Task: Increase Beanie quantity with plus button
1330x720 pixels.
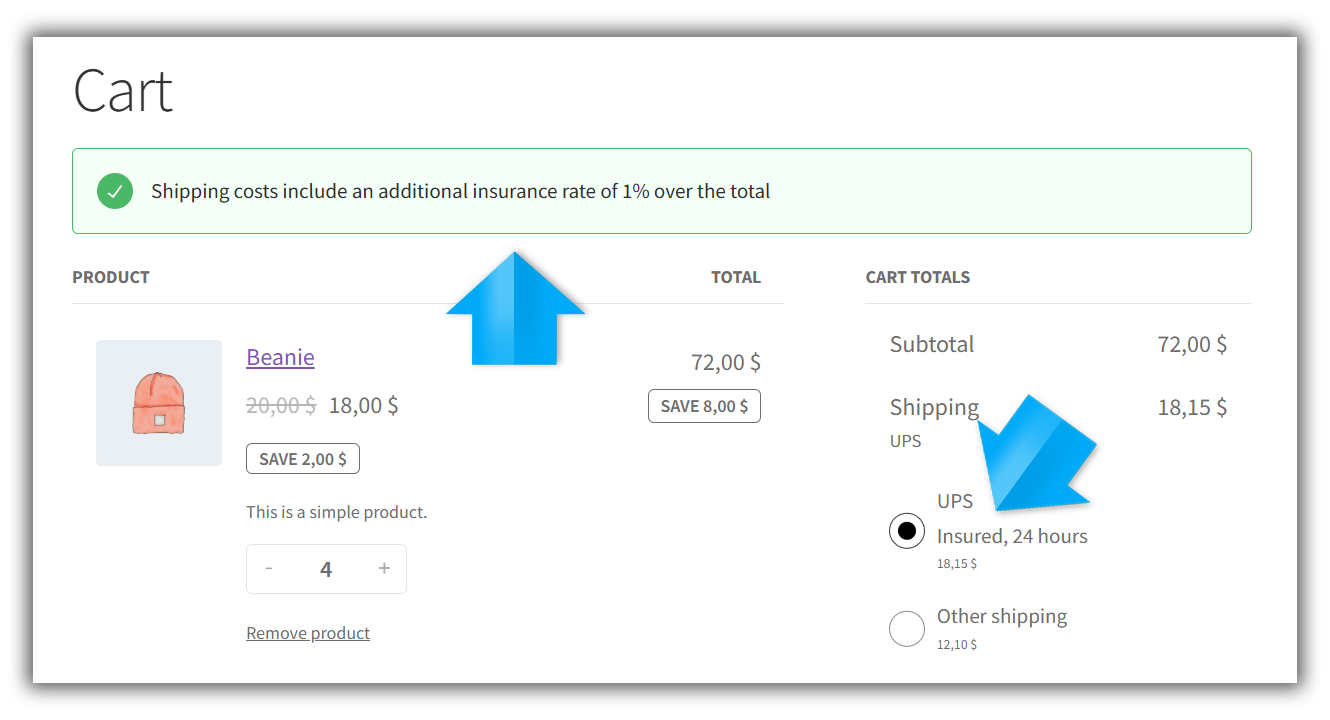Action: click(384, 569)
